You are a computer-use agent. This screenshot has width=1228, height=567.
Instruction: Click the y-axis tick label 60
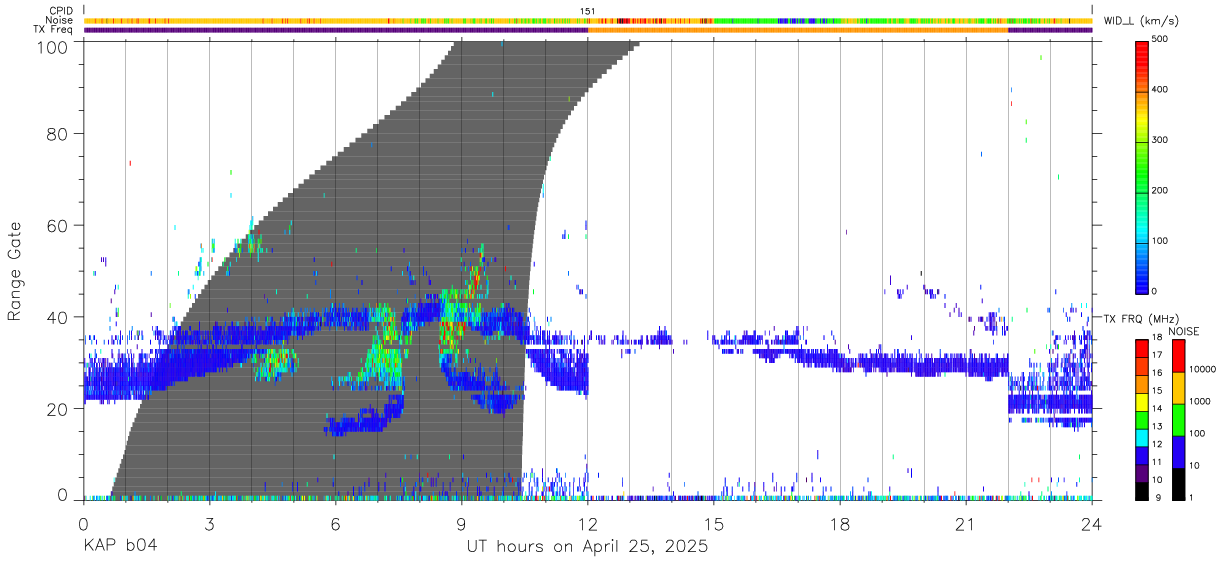click(x=58, y=225)
